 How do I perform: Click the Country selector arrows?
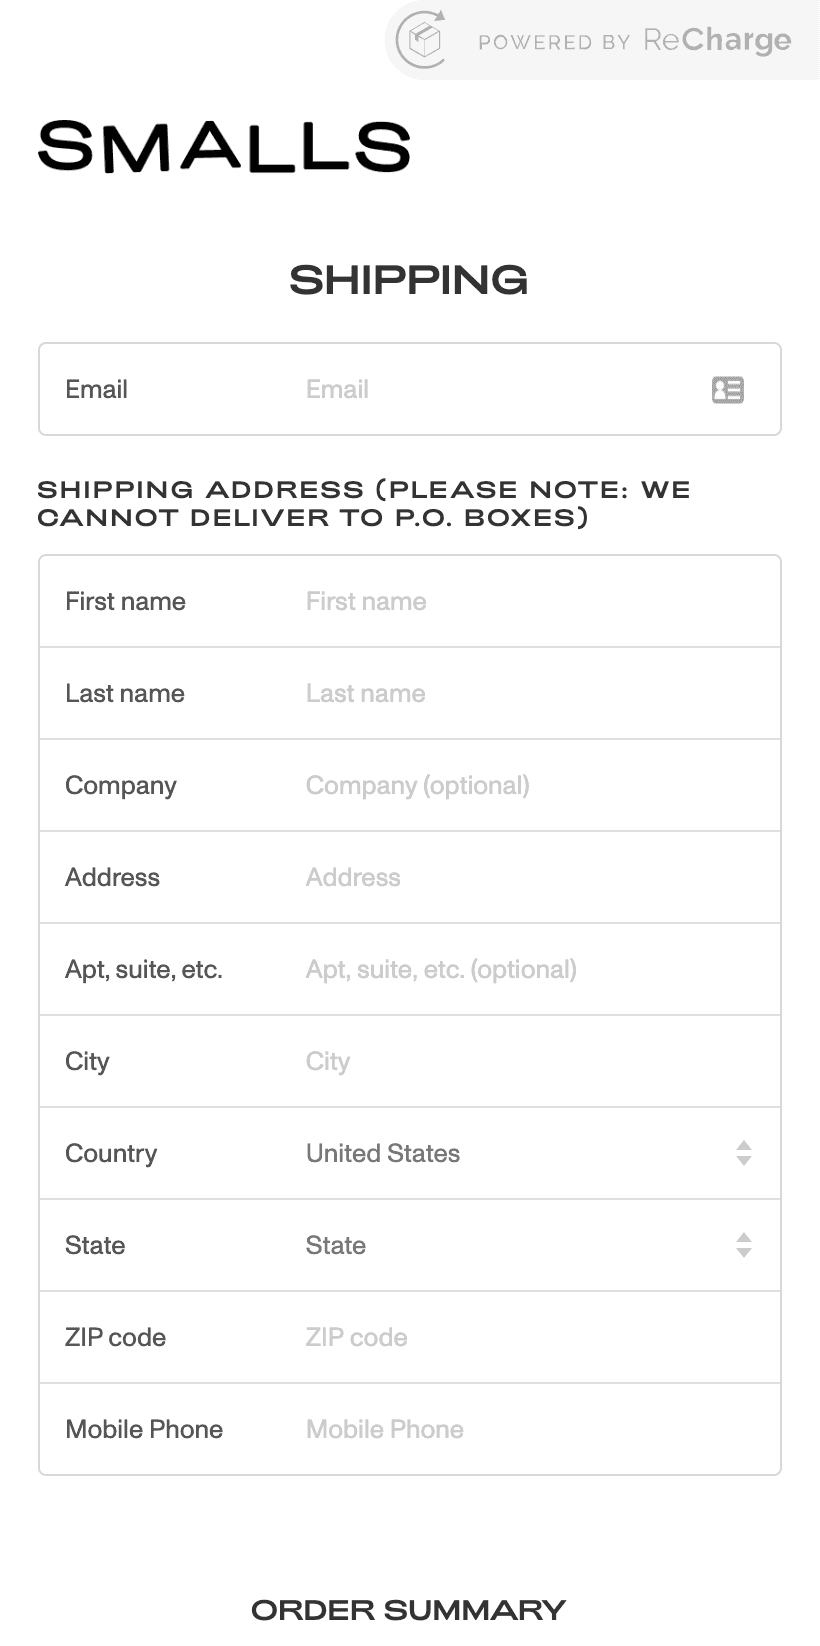(x=743, y=1153)
